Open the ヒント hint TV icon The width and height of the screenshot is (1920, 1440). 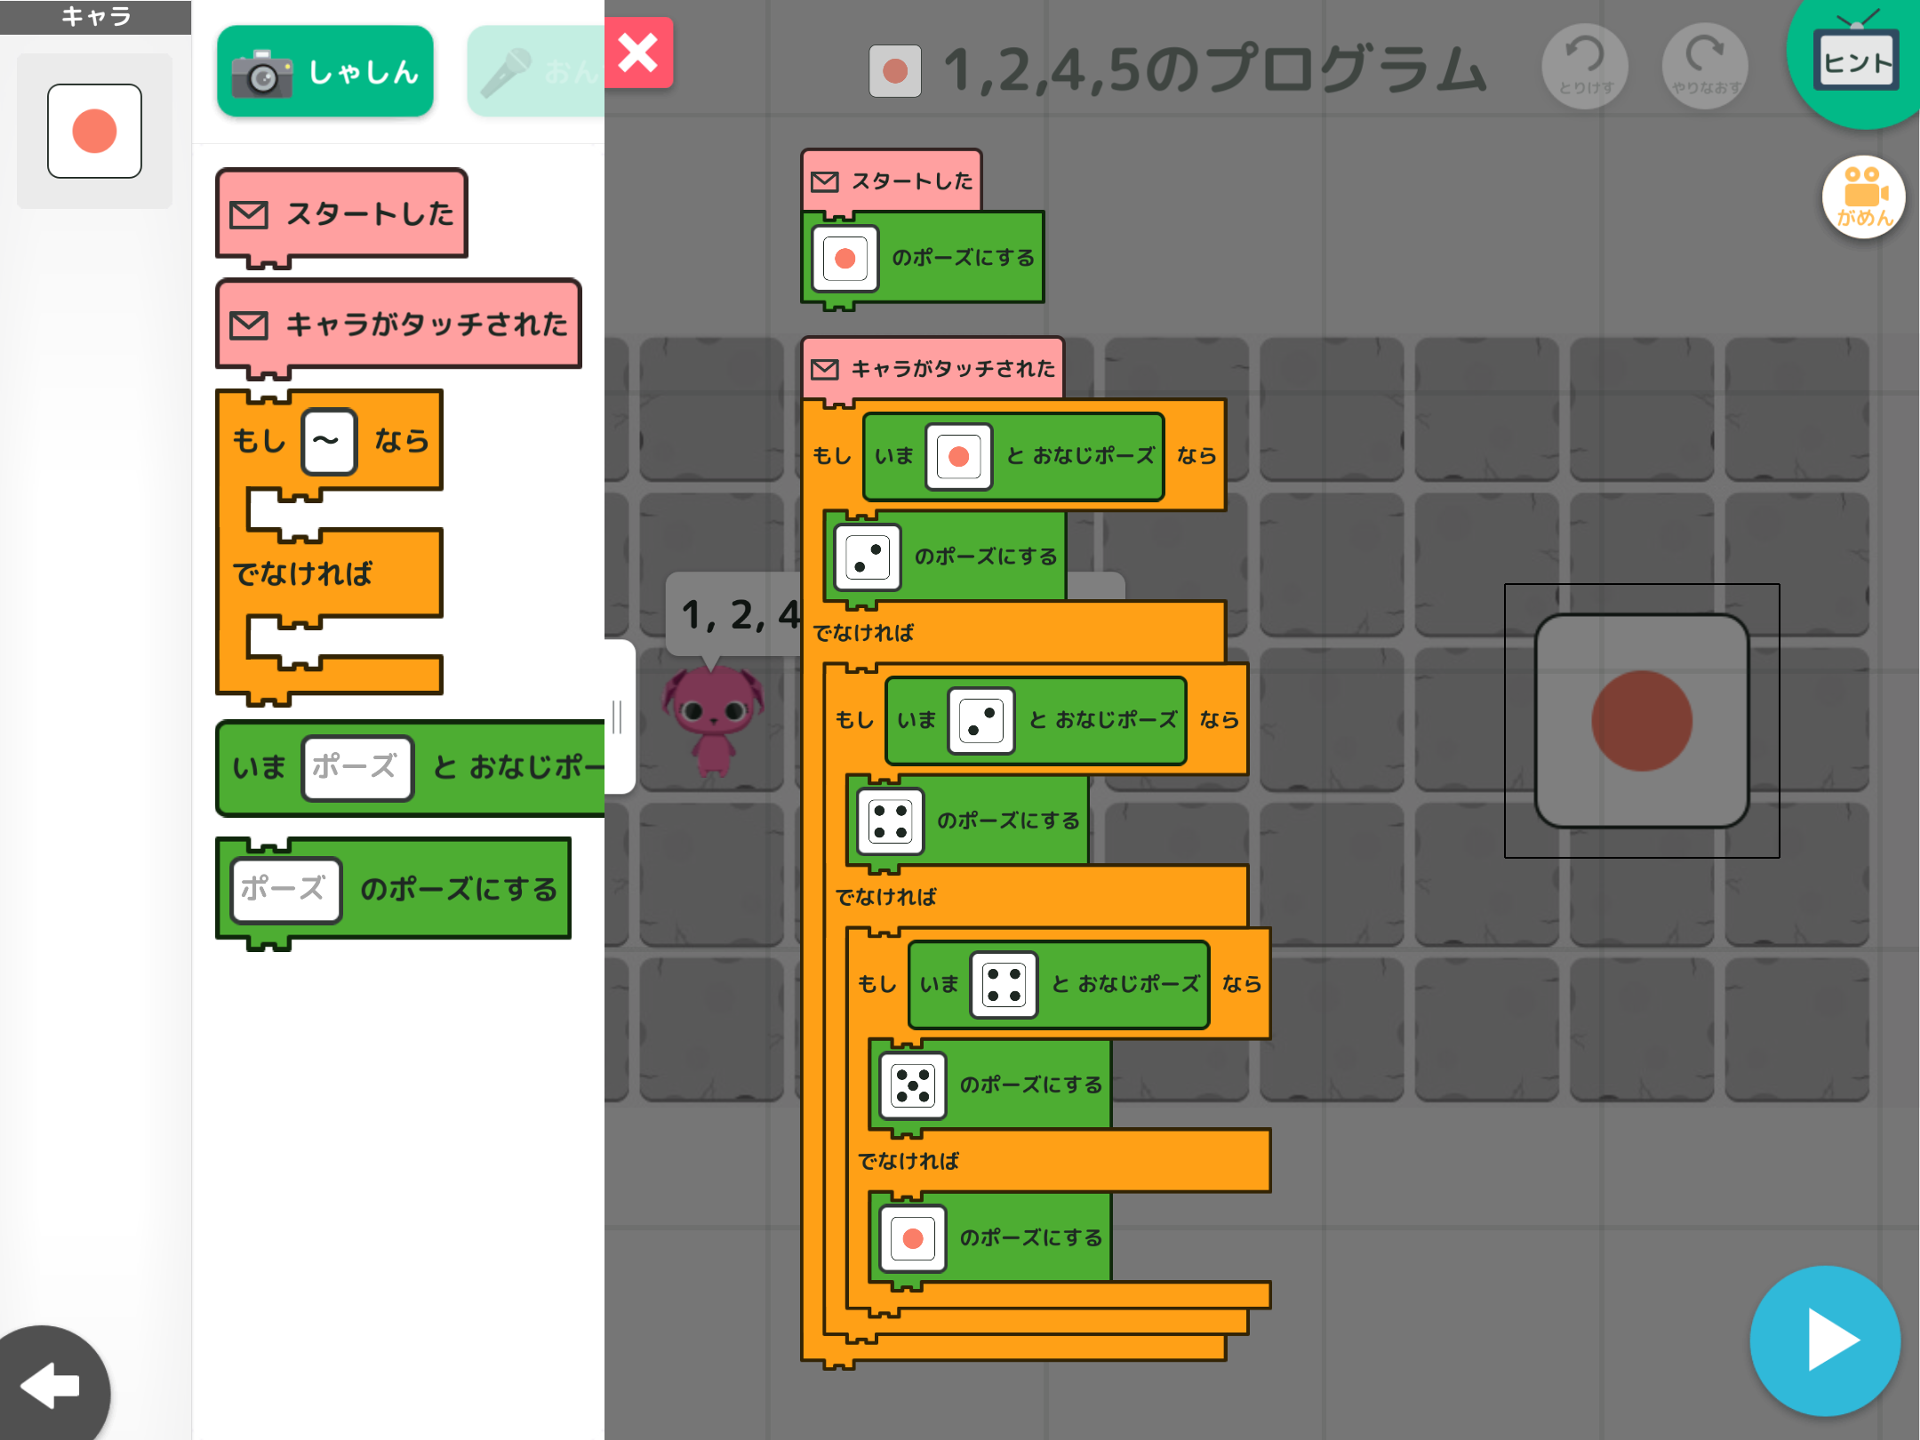tap(1856, 62)
